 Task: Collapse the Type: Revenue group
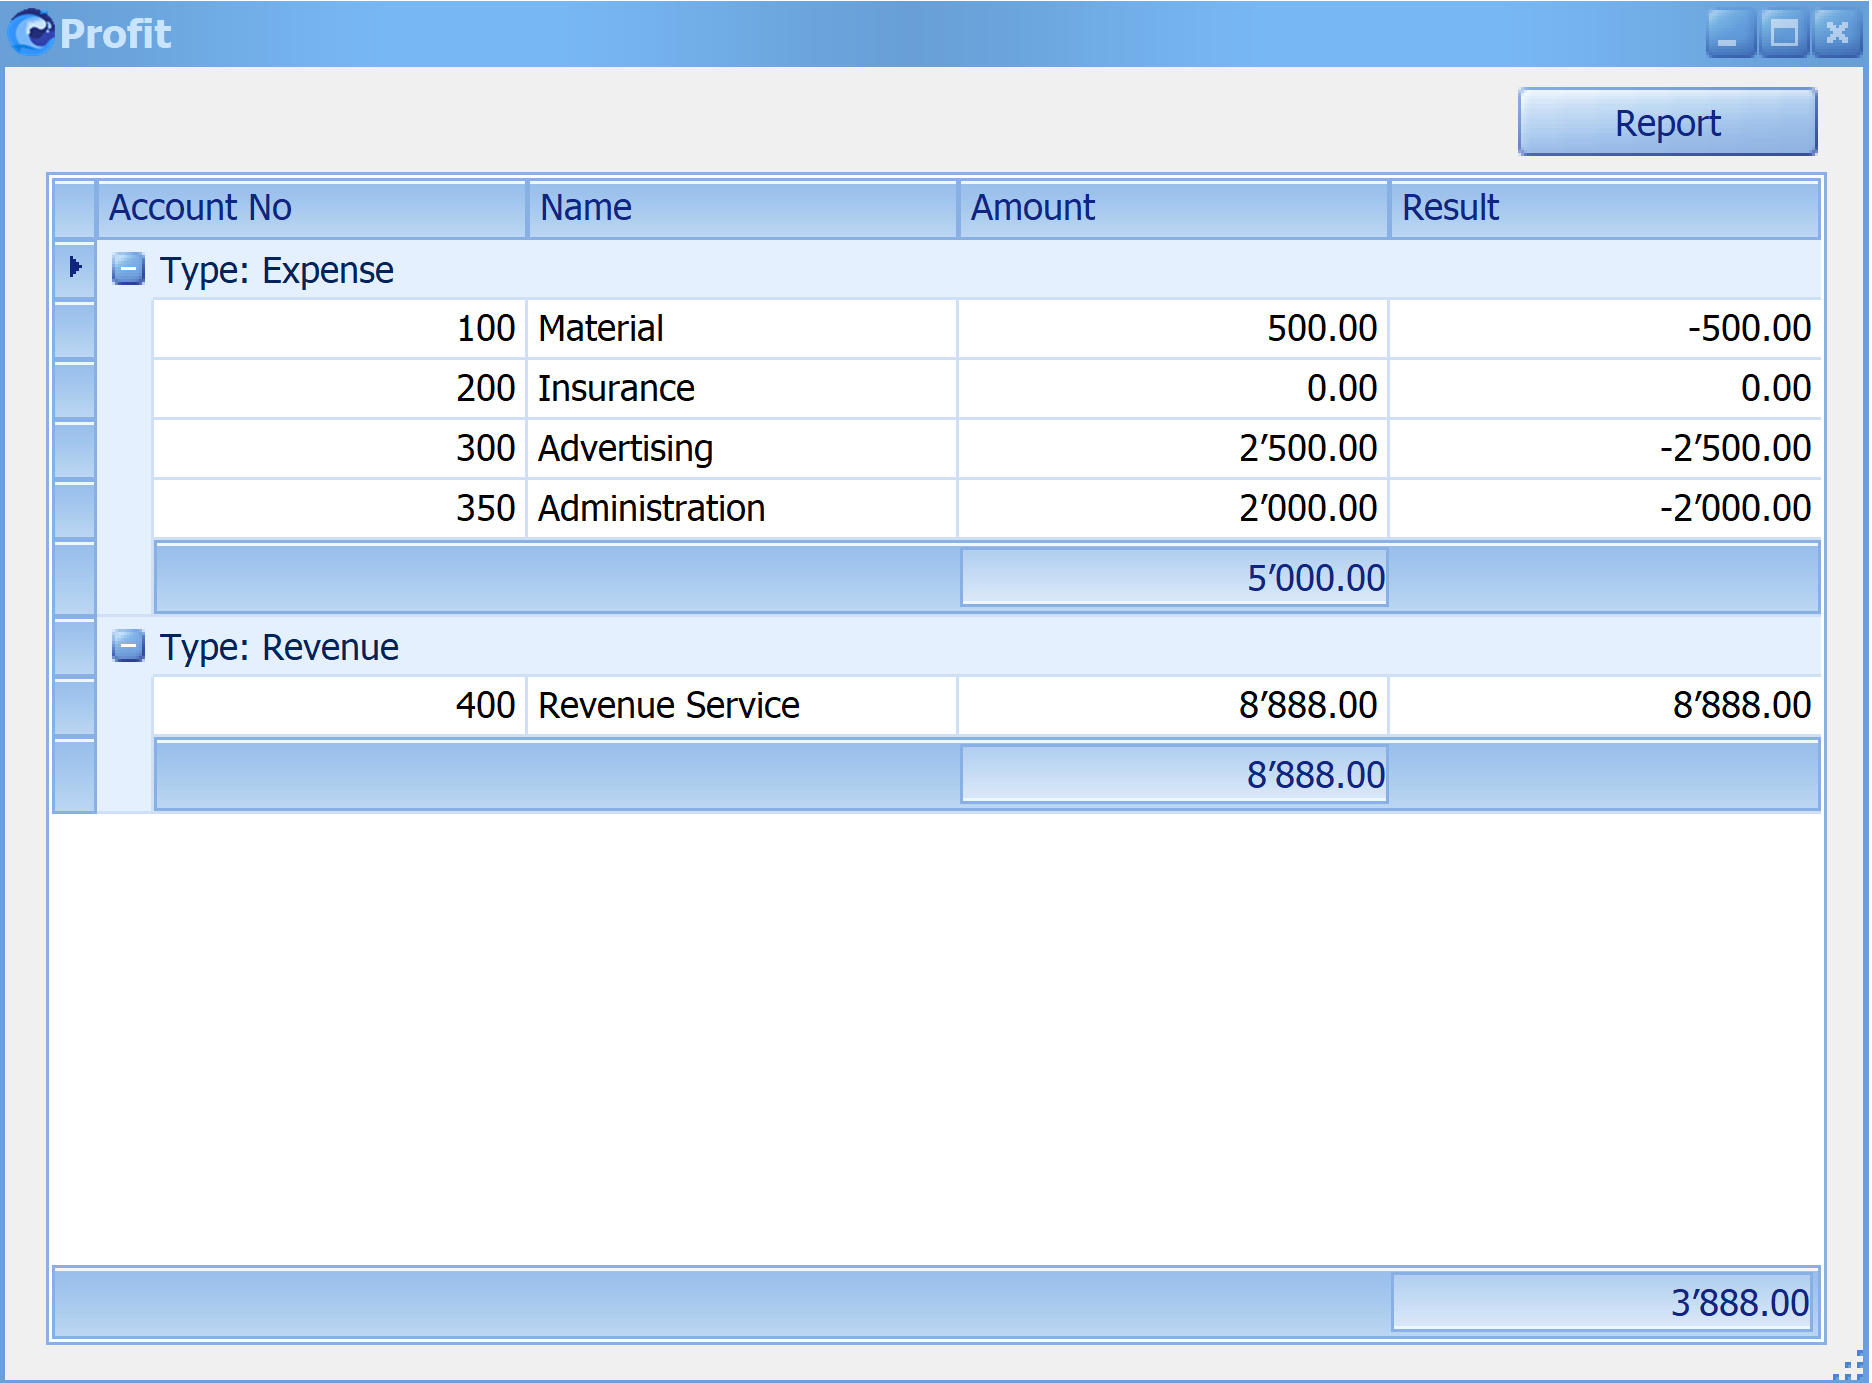[x=128, y=646]
